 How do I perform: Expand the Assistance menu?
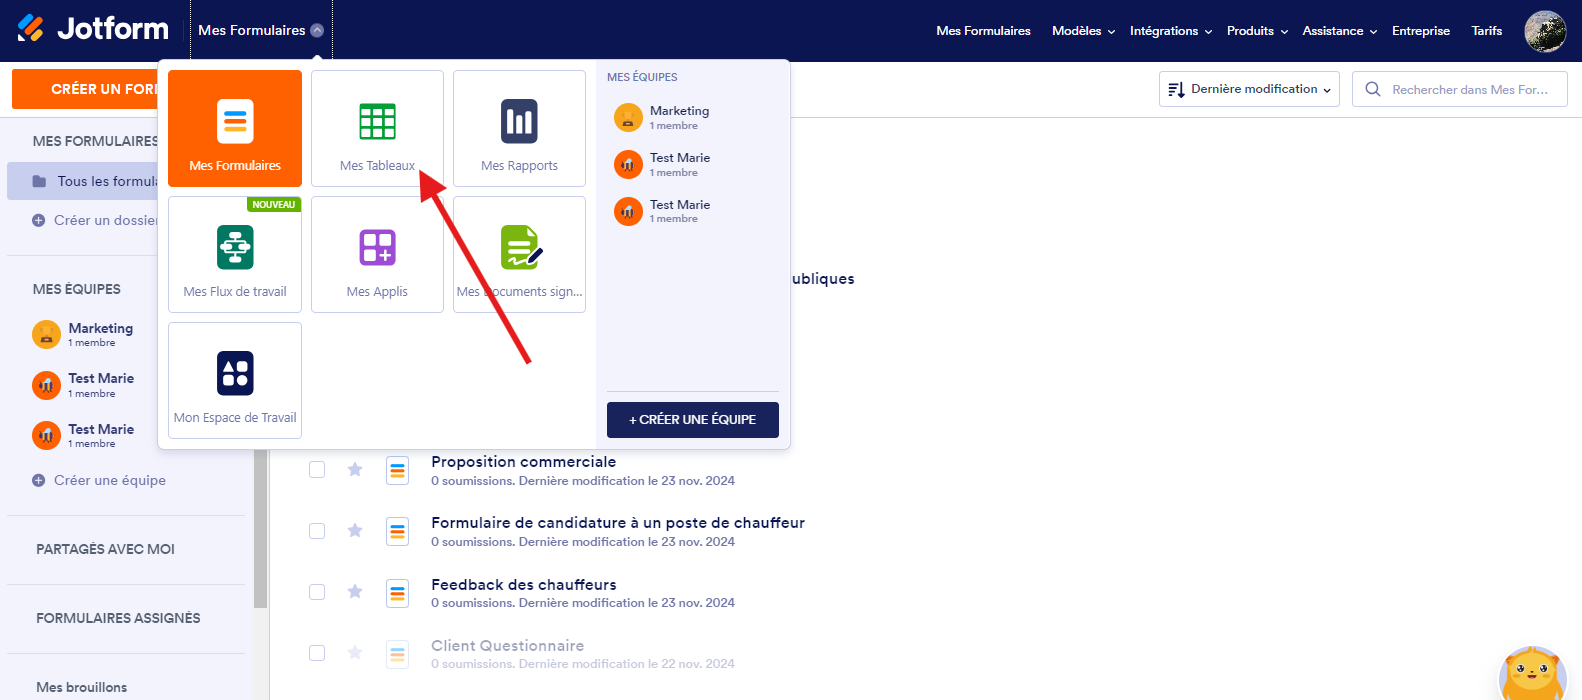1340,31
